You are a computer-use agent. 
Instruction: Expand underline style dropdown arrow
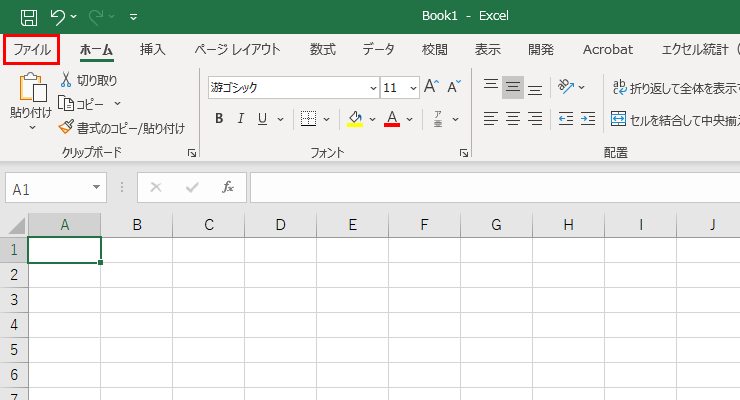click(280, 119)
